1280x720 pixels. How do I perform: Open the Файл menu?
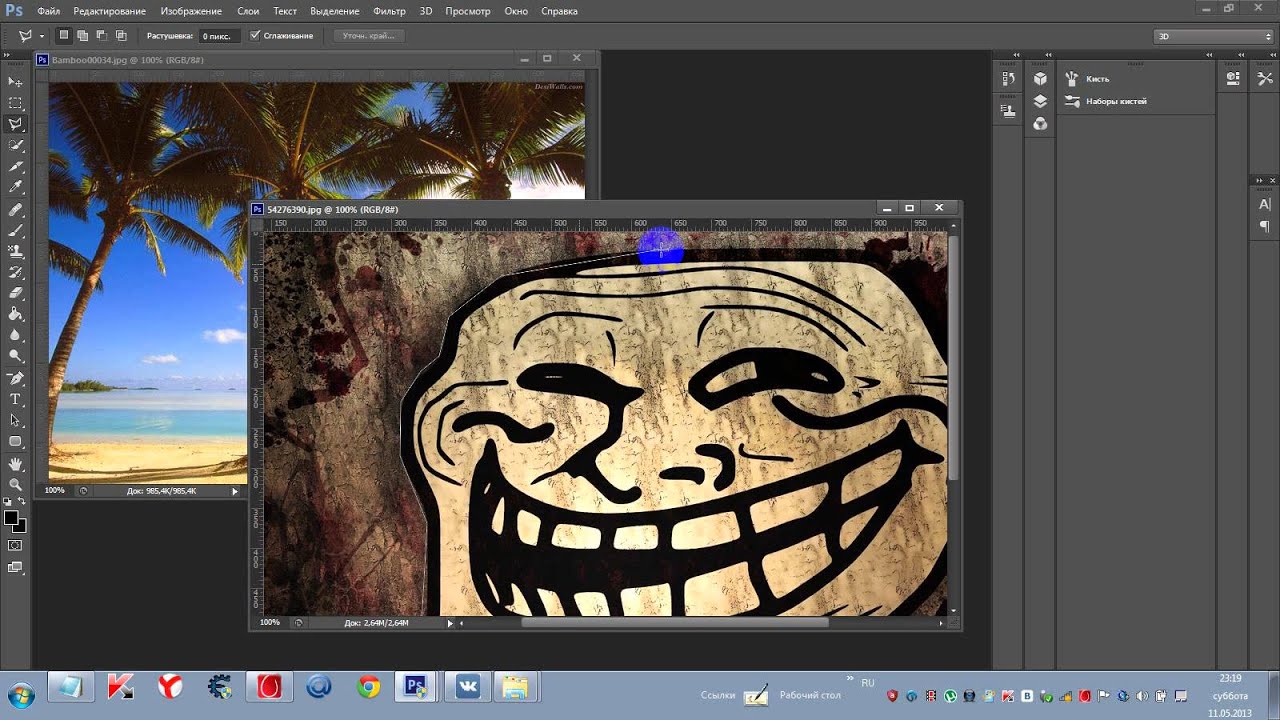tap(49, 11)
